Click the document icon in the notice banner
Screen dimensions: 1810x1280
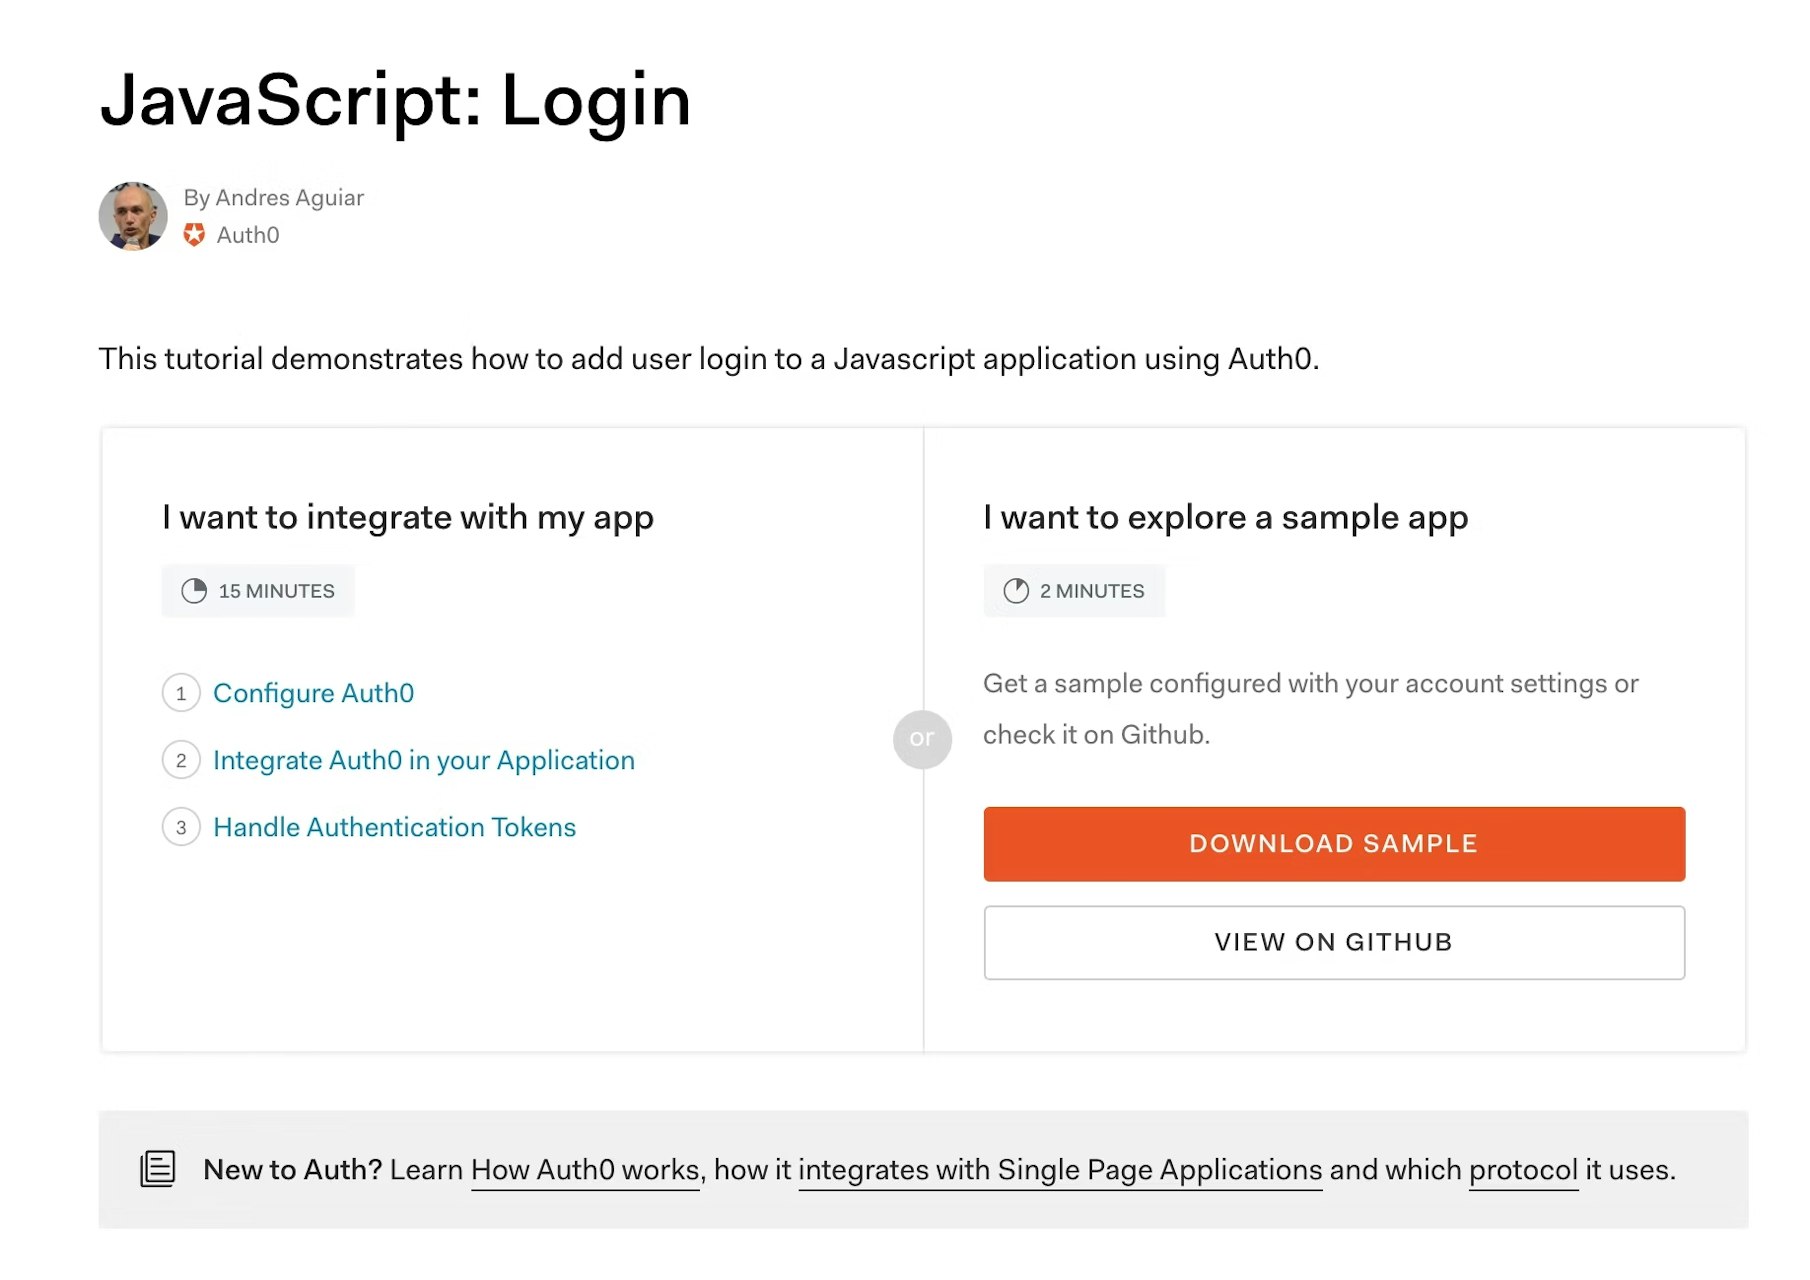156,1168
